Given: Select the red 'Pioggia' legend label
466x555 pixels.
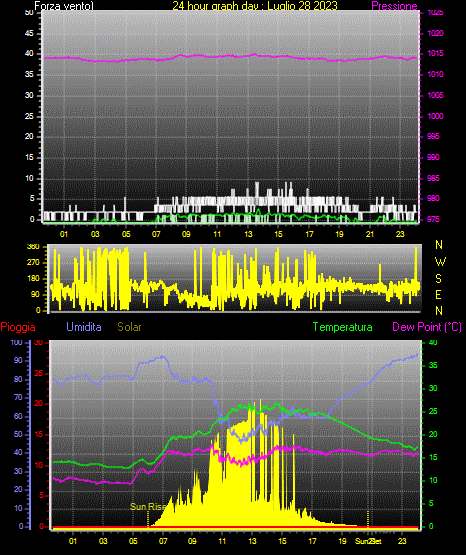Looking at the screenshot, I should pyautogui.click(x=18, y=327).
